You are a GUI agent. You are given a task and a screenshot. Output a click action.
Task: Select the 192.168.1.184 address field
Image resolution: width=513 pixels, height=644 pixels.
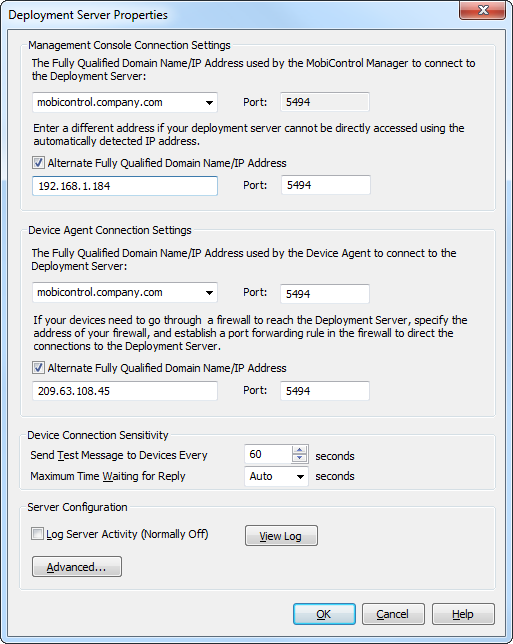pos(125,186)
